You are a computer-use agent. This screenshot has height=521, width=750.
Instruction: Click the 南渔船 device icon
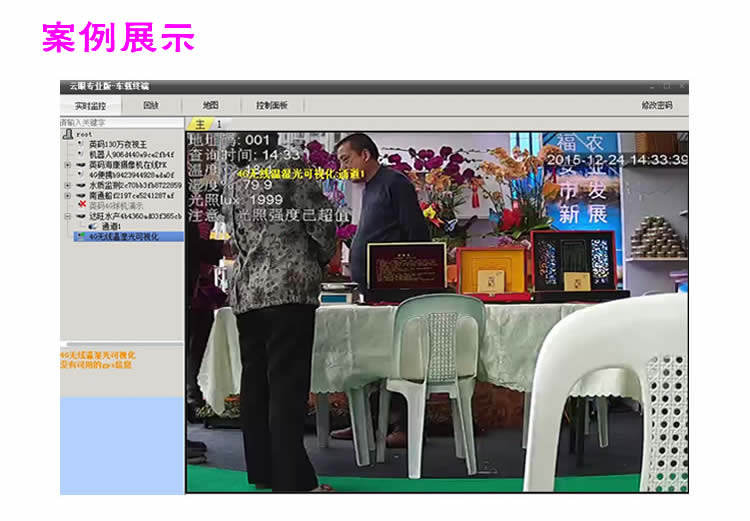[x=81, y=196]
